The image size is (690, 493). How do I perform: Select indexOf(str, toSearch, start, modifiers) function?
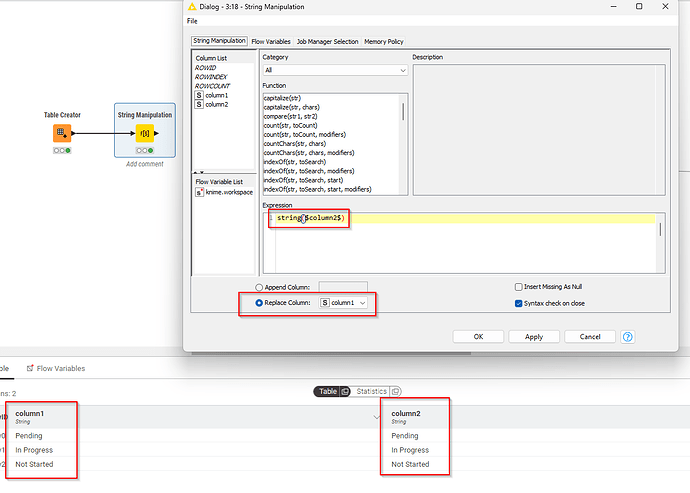click(x=317, y=189)
